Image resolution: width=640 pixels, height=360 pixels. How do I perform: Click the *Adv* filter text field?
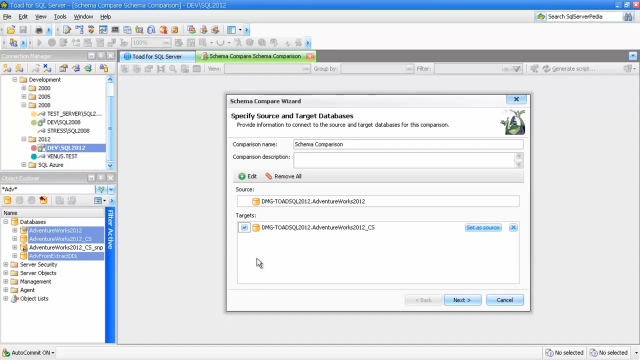point(48,189)
